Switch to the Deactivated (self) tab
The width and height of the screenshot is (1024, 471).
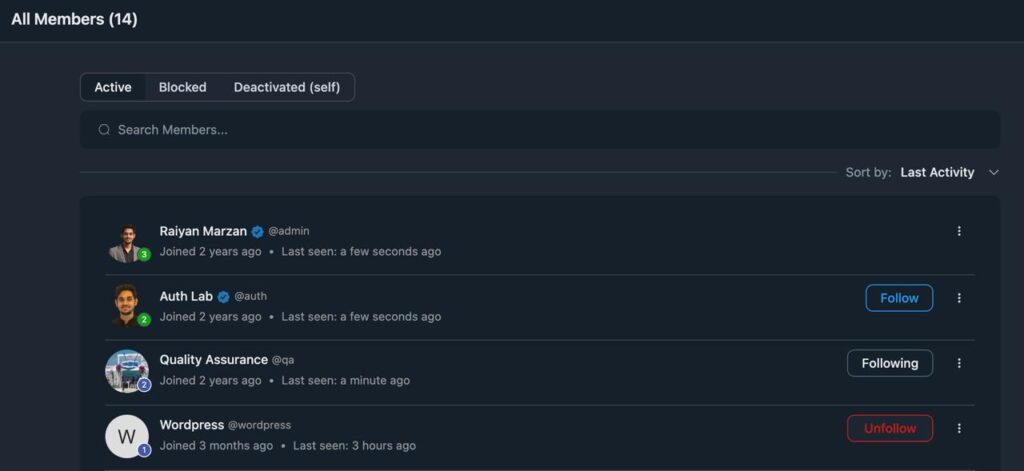tap(287, 87)
